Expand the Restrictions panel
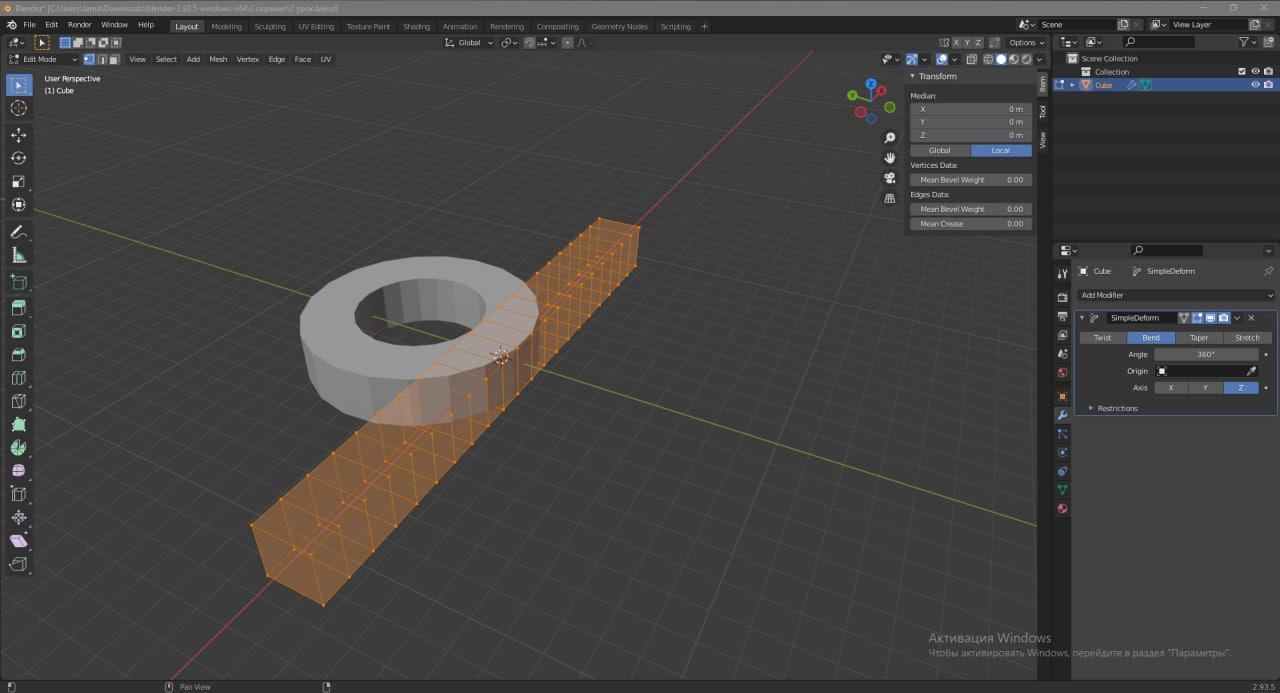This screenshot has width=1280, height=693. coord(1117,408)
